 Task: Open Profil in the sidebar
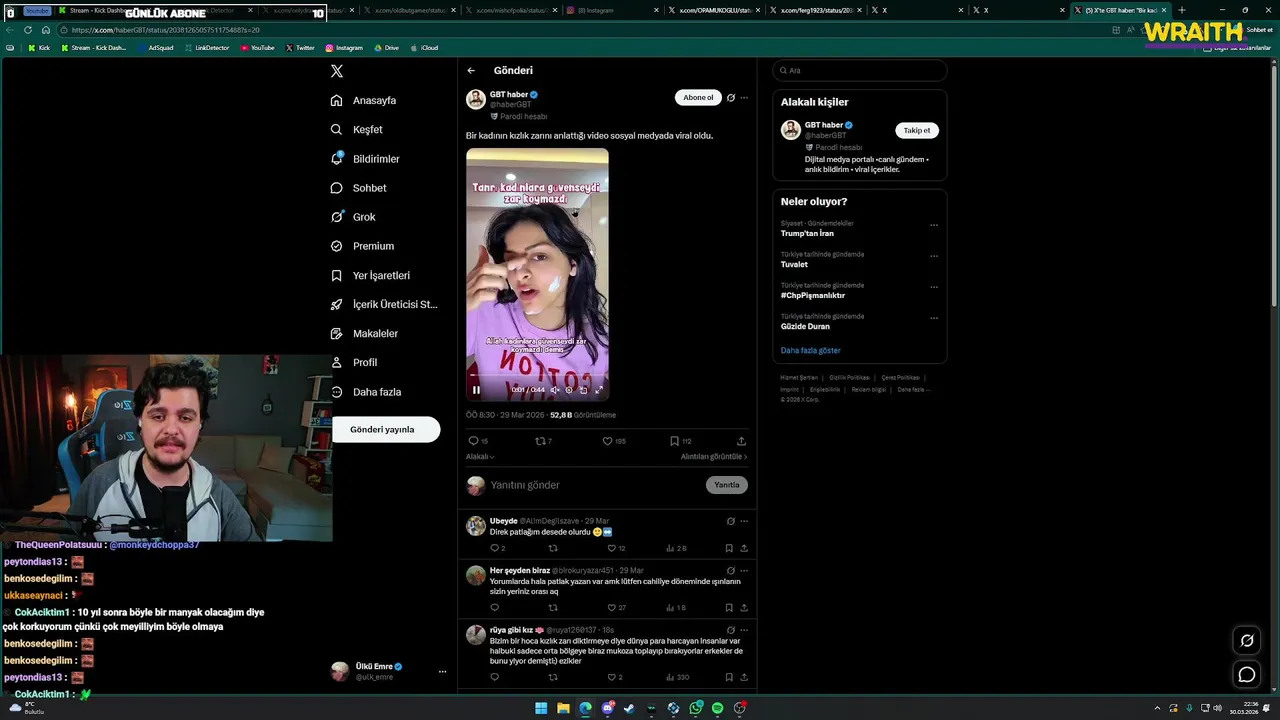pos(354,362)
